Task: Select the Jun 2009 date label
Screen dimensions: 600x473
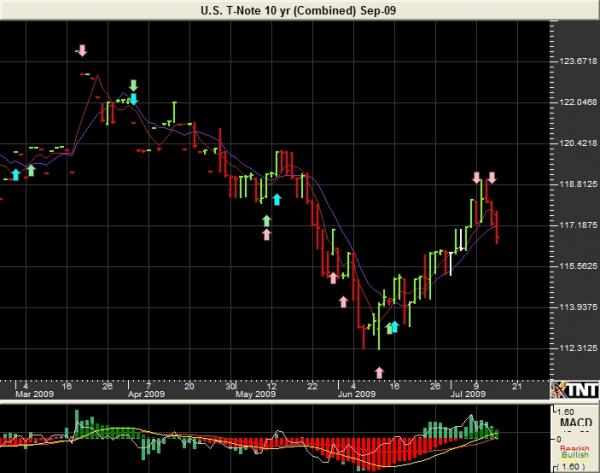Action: tap(357, 394)
